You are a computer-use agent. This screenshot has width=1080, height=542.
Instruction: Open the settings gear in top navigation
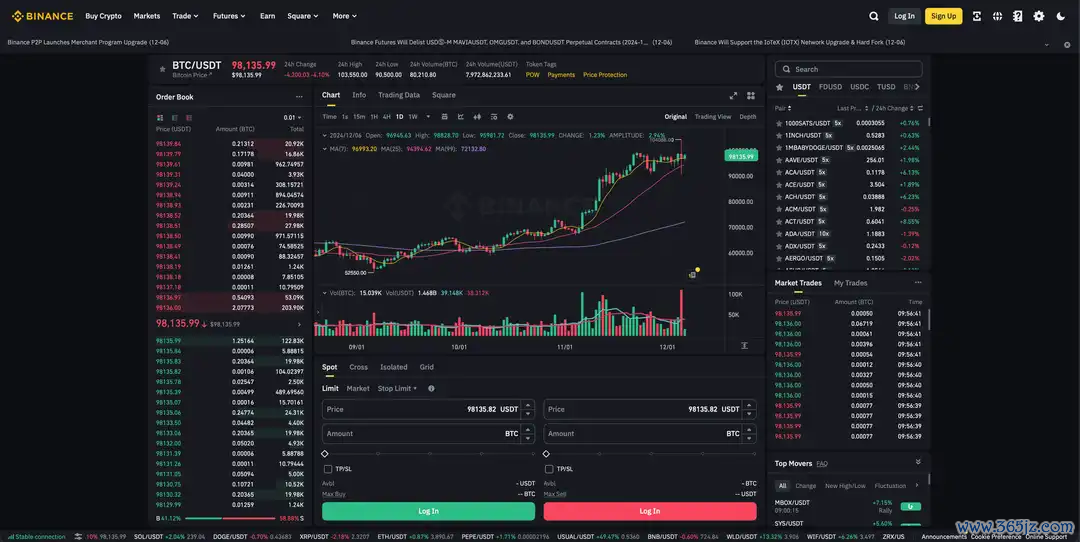[x=1039, y=16]
